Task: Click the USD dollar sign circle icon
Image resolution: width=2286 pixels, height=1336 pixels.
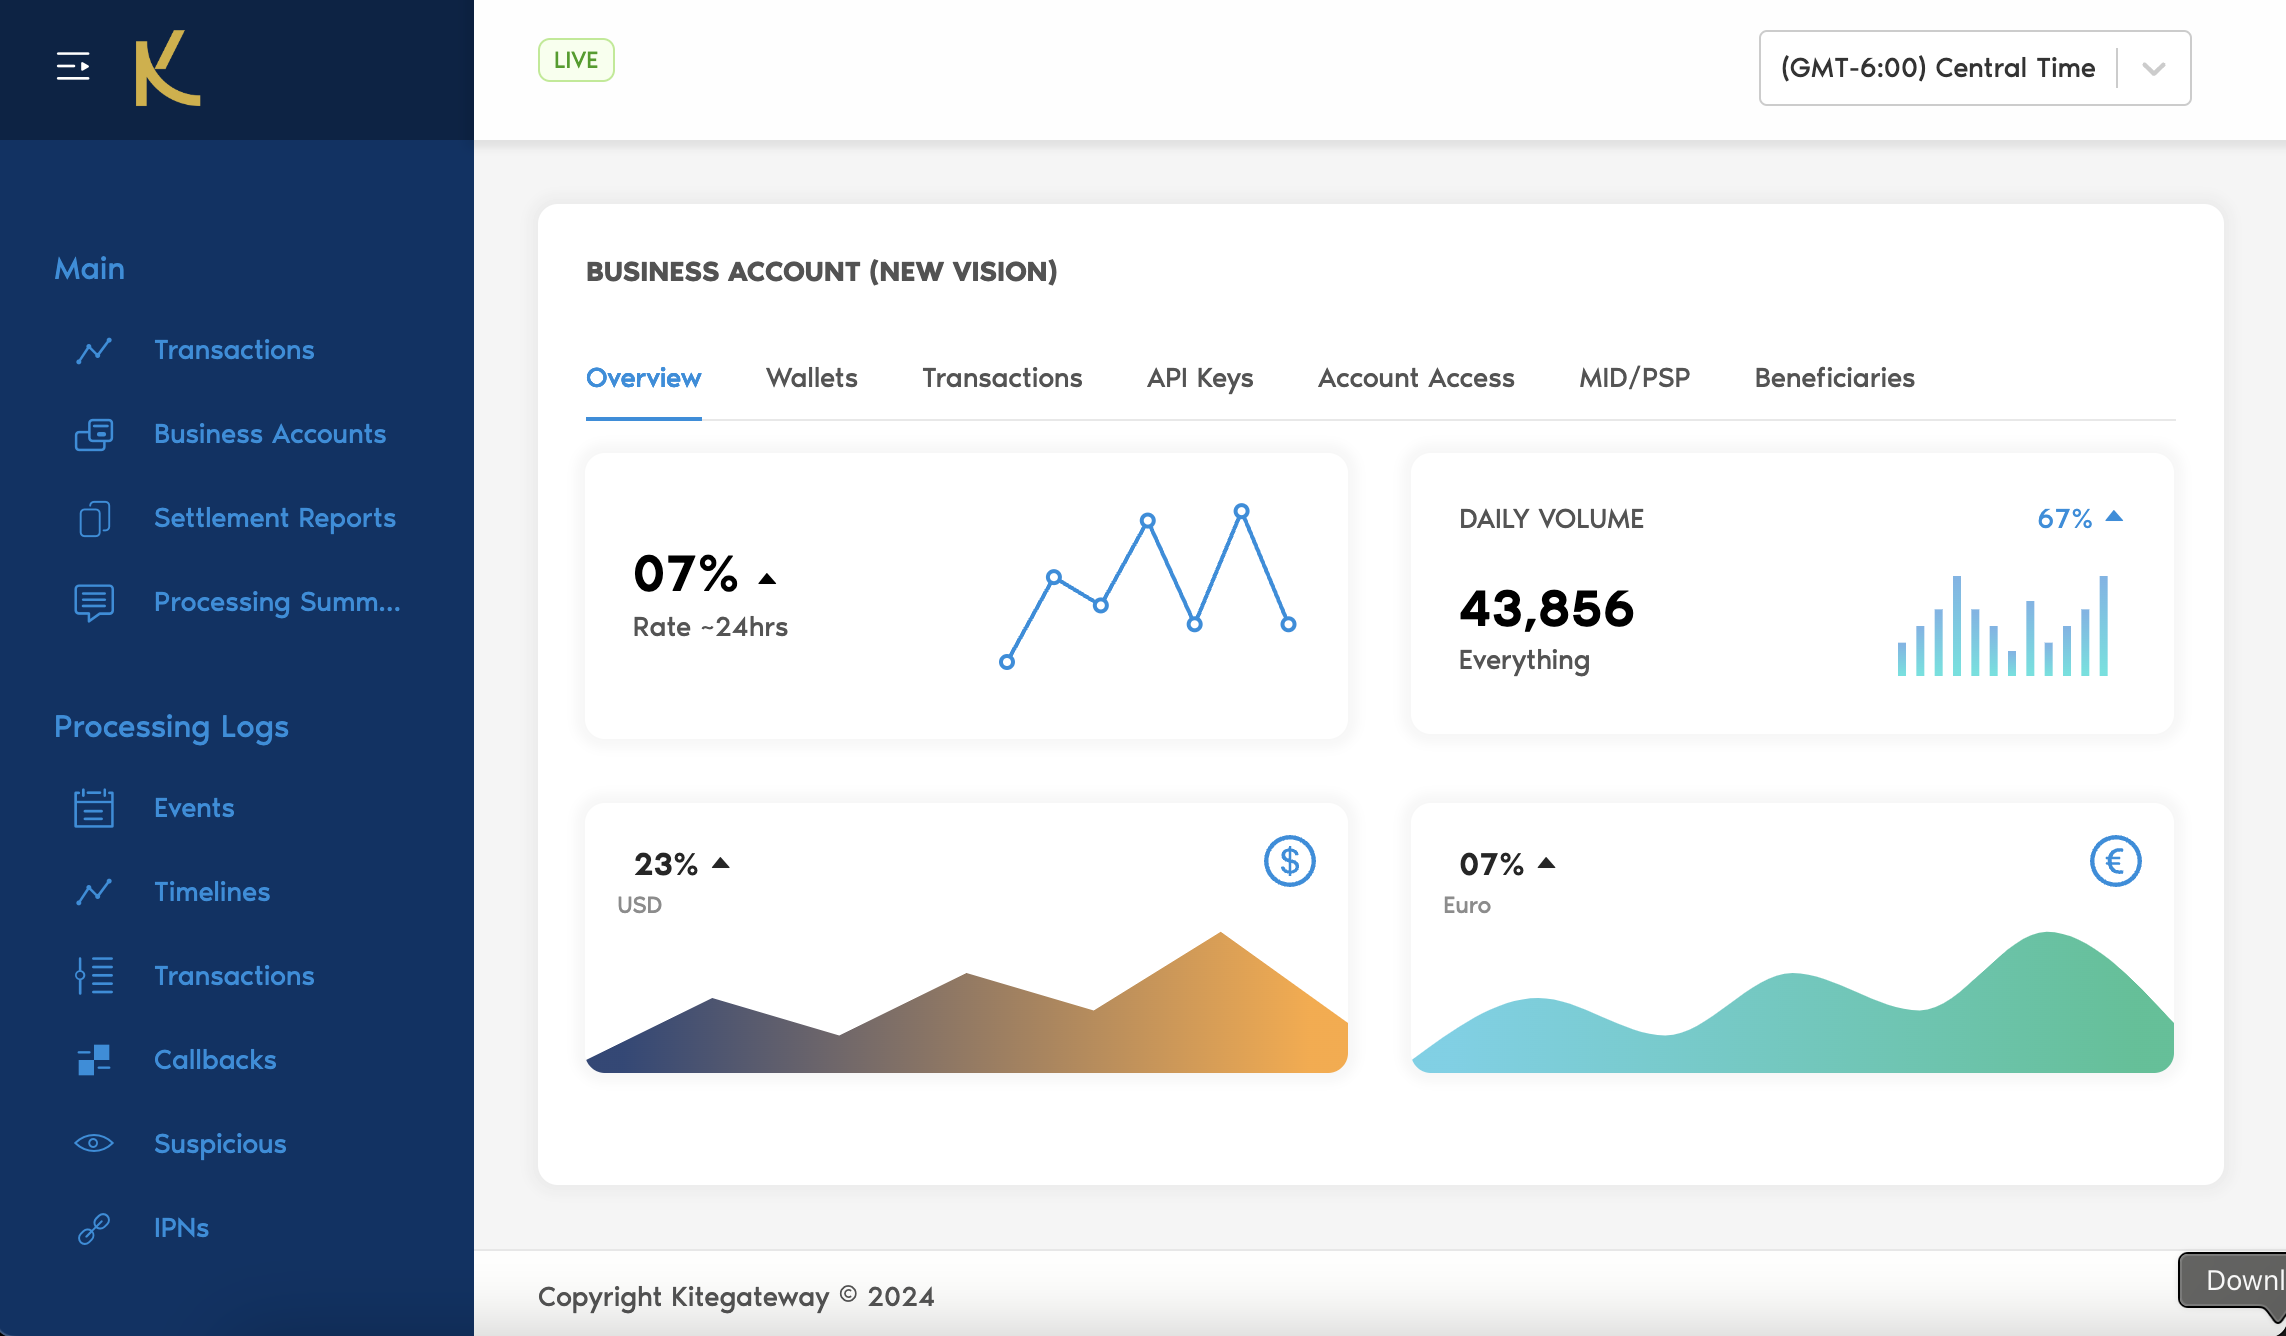Action: (1289, 861)
